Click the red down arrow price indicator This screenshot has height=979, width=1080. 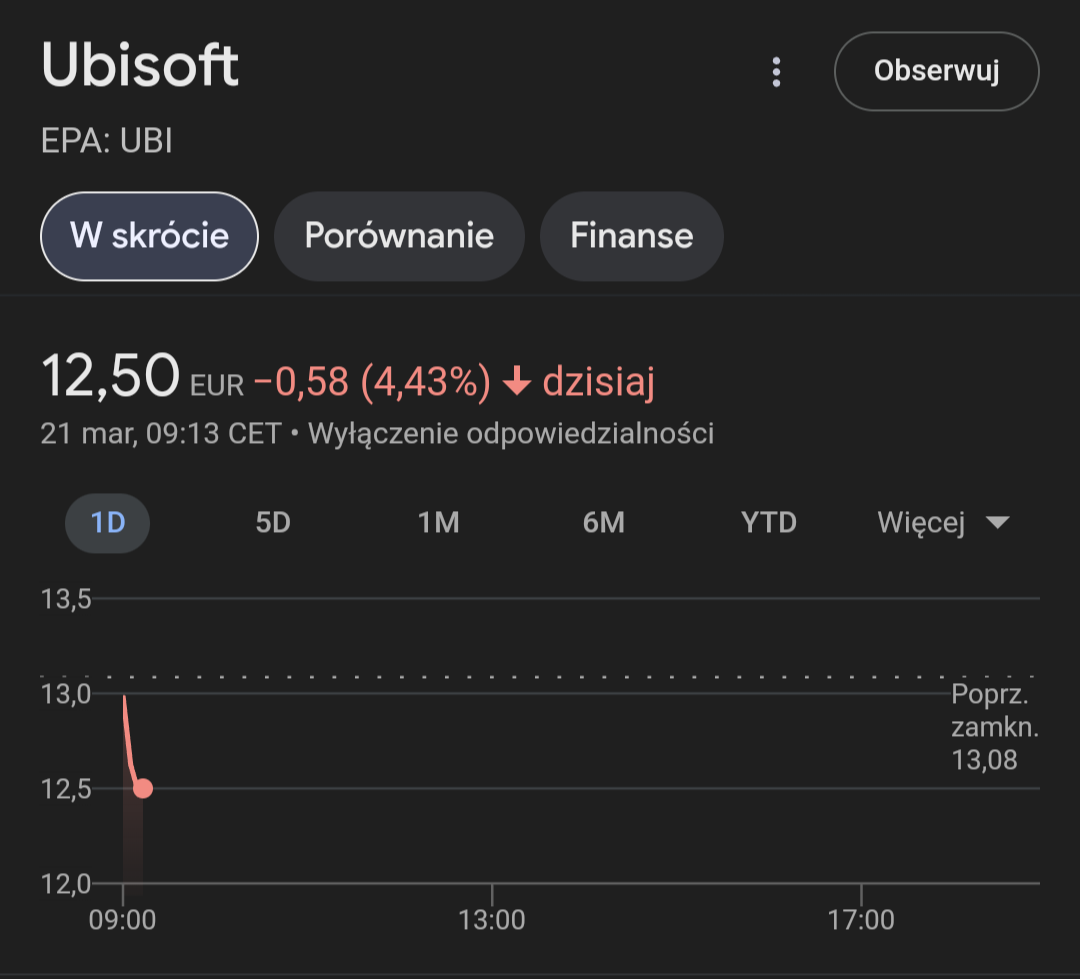[516, 382]
